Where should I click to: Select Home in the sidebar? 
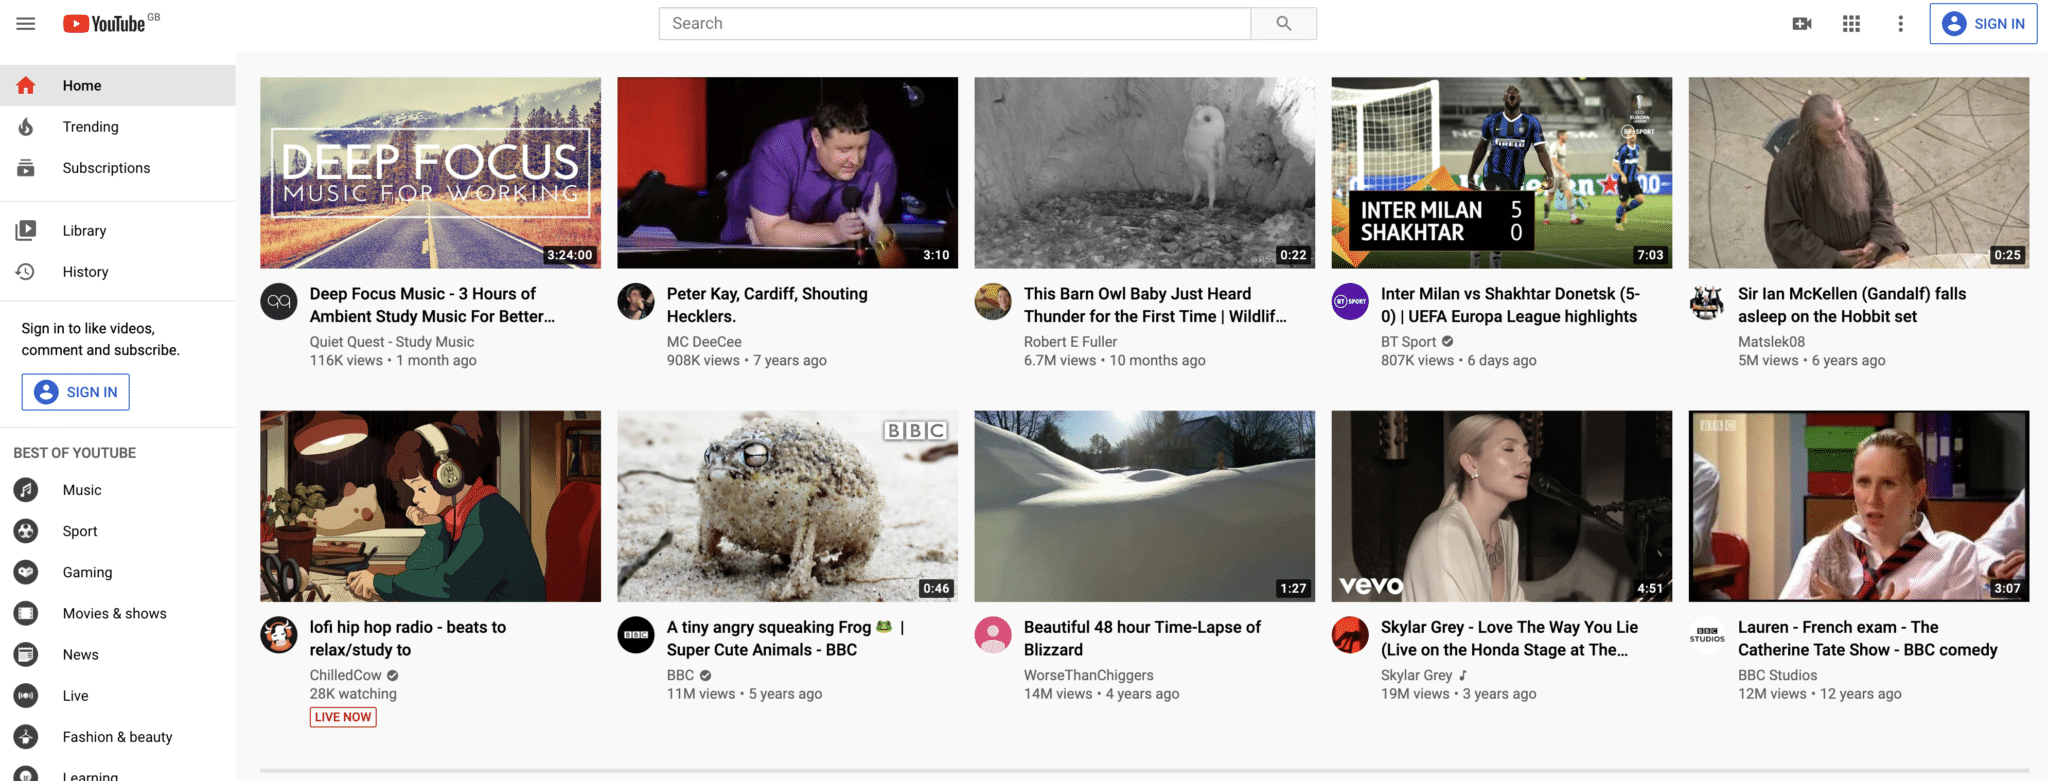[x=118, y=85]
